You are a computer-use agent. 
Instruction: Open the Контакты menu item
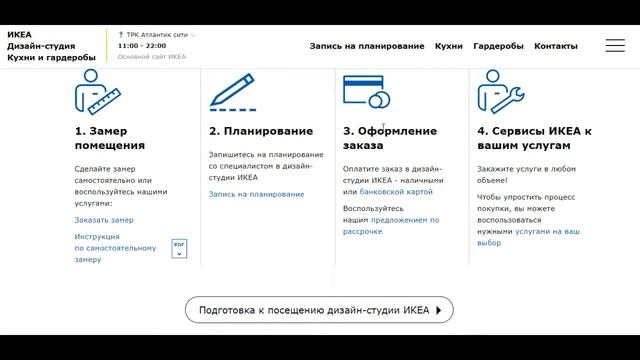click(556, 46)
